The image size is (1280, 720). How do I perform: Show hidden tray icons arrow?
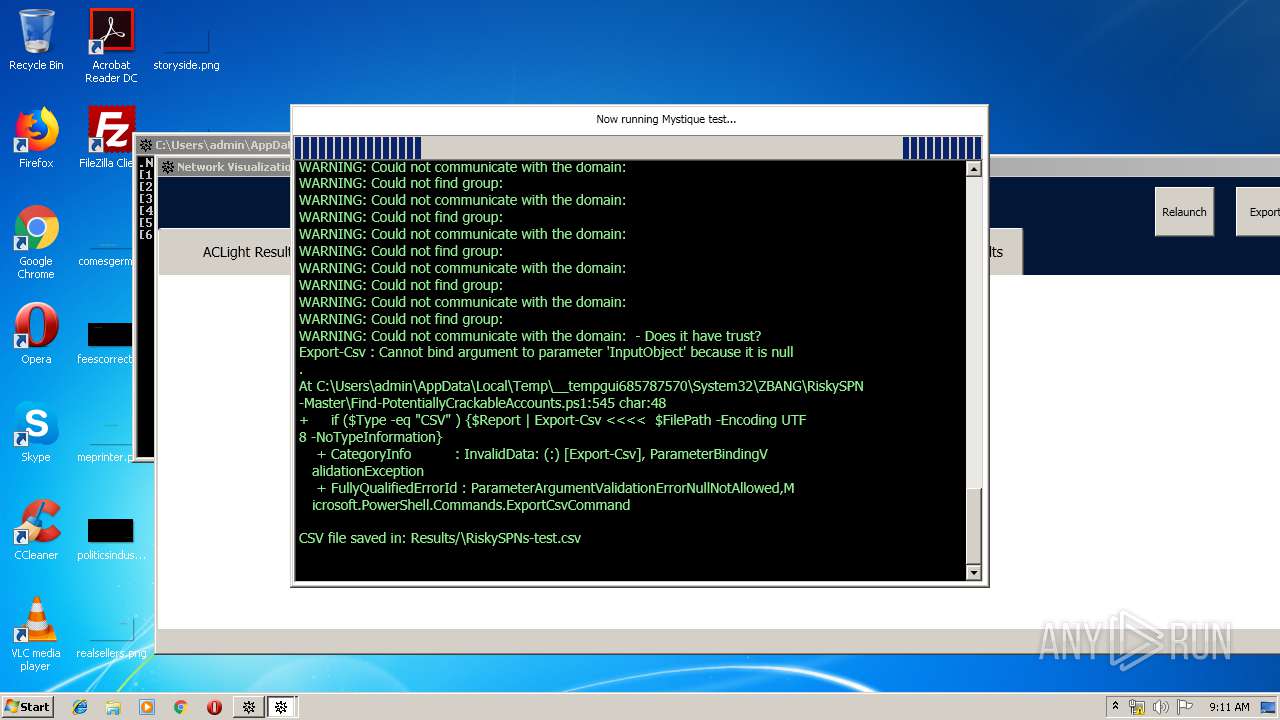[x=1115, y=707]
